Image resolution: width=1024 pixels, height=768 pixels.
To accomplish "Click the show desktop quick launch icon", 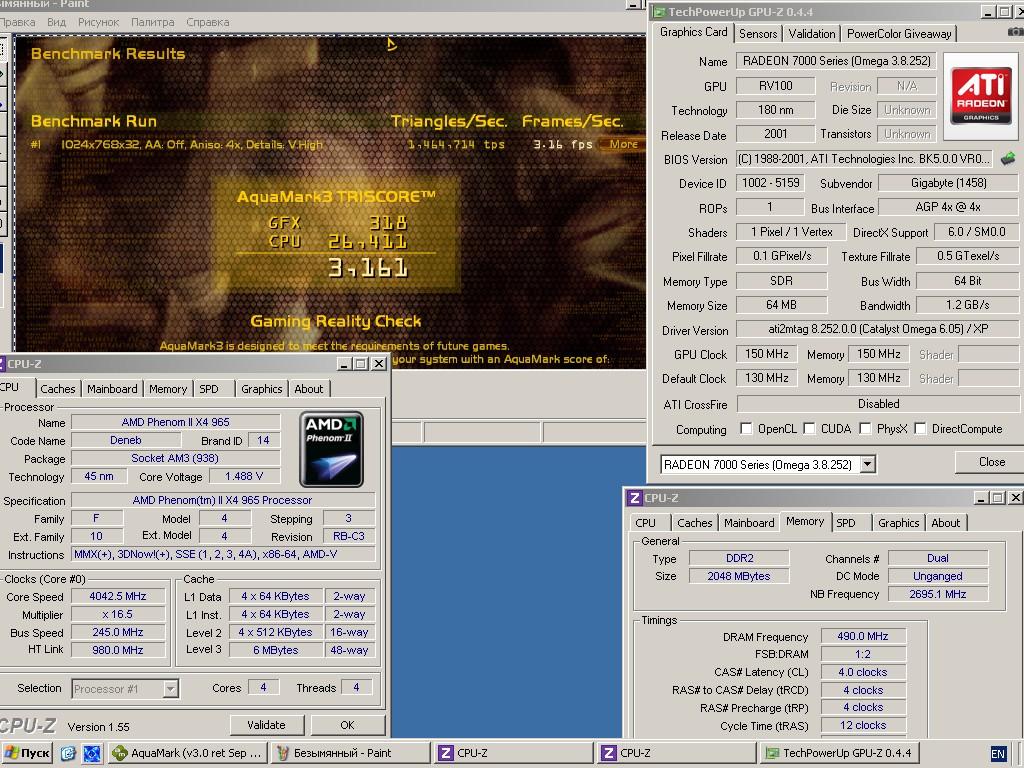I will 92,753.
